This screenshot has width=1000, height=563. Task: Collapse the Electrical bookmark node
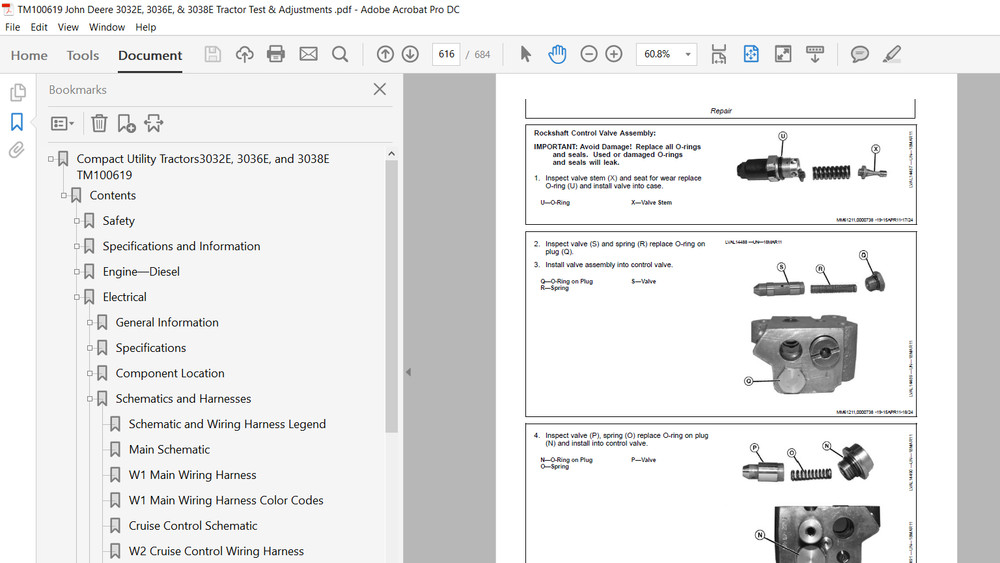click(x=77, y=297)
